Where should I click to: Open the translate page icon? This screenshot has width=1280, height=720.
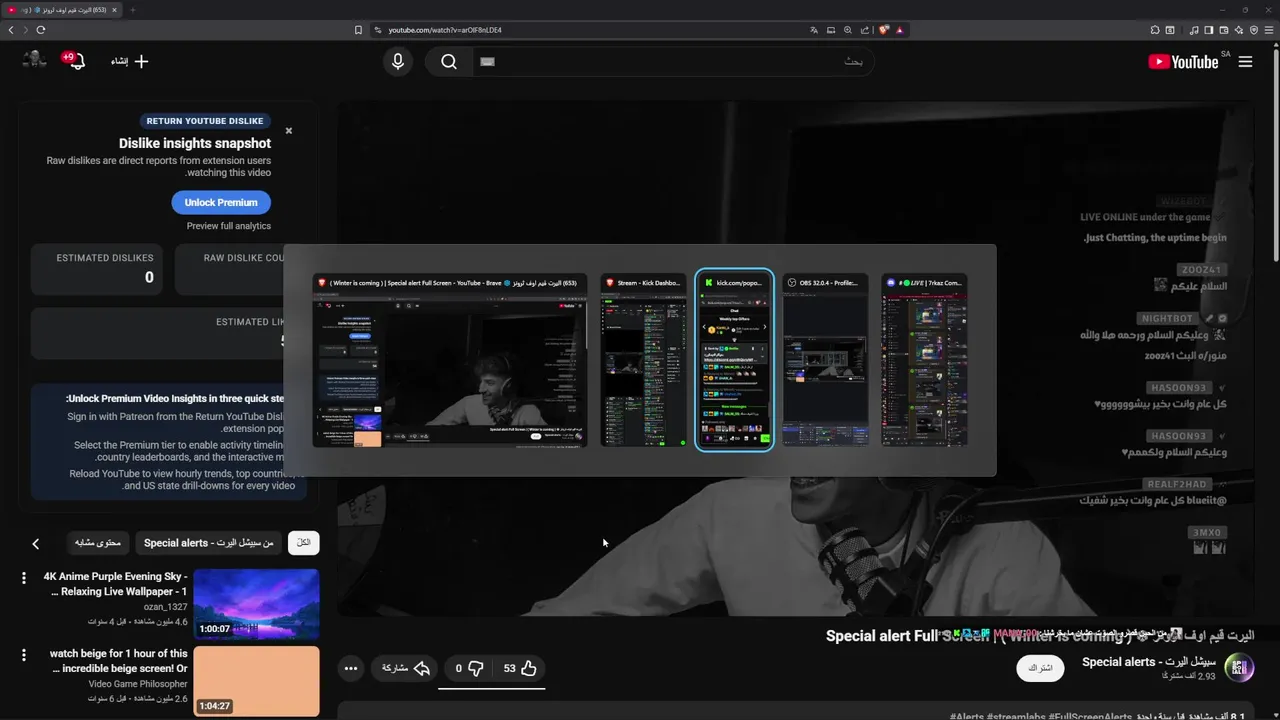pos(815,30)
